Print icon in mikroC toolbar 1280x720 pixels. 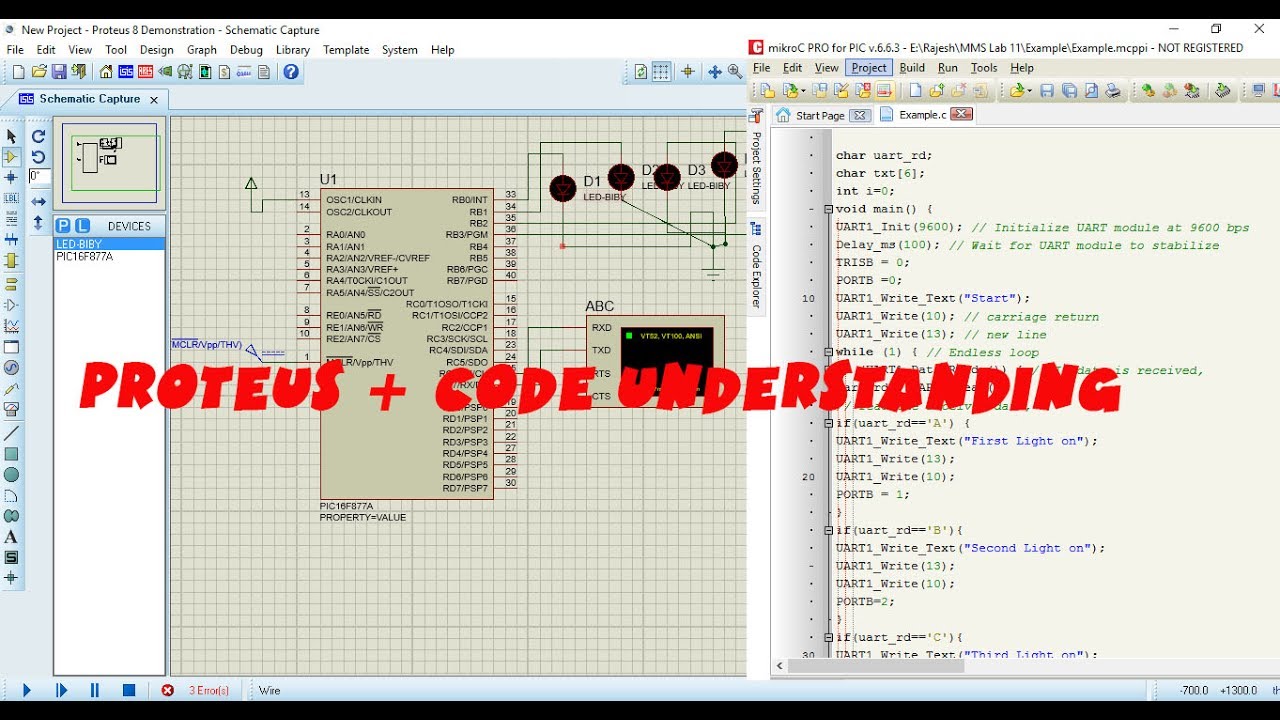click(x=1112, y=91)
